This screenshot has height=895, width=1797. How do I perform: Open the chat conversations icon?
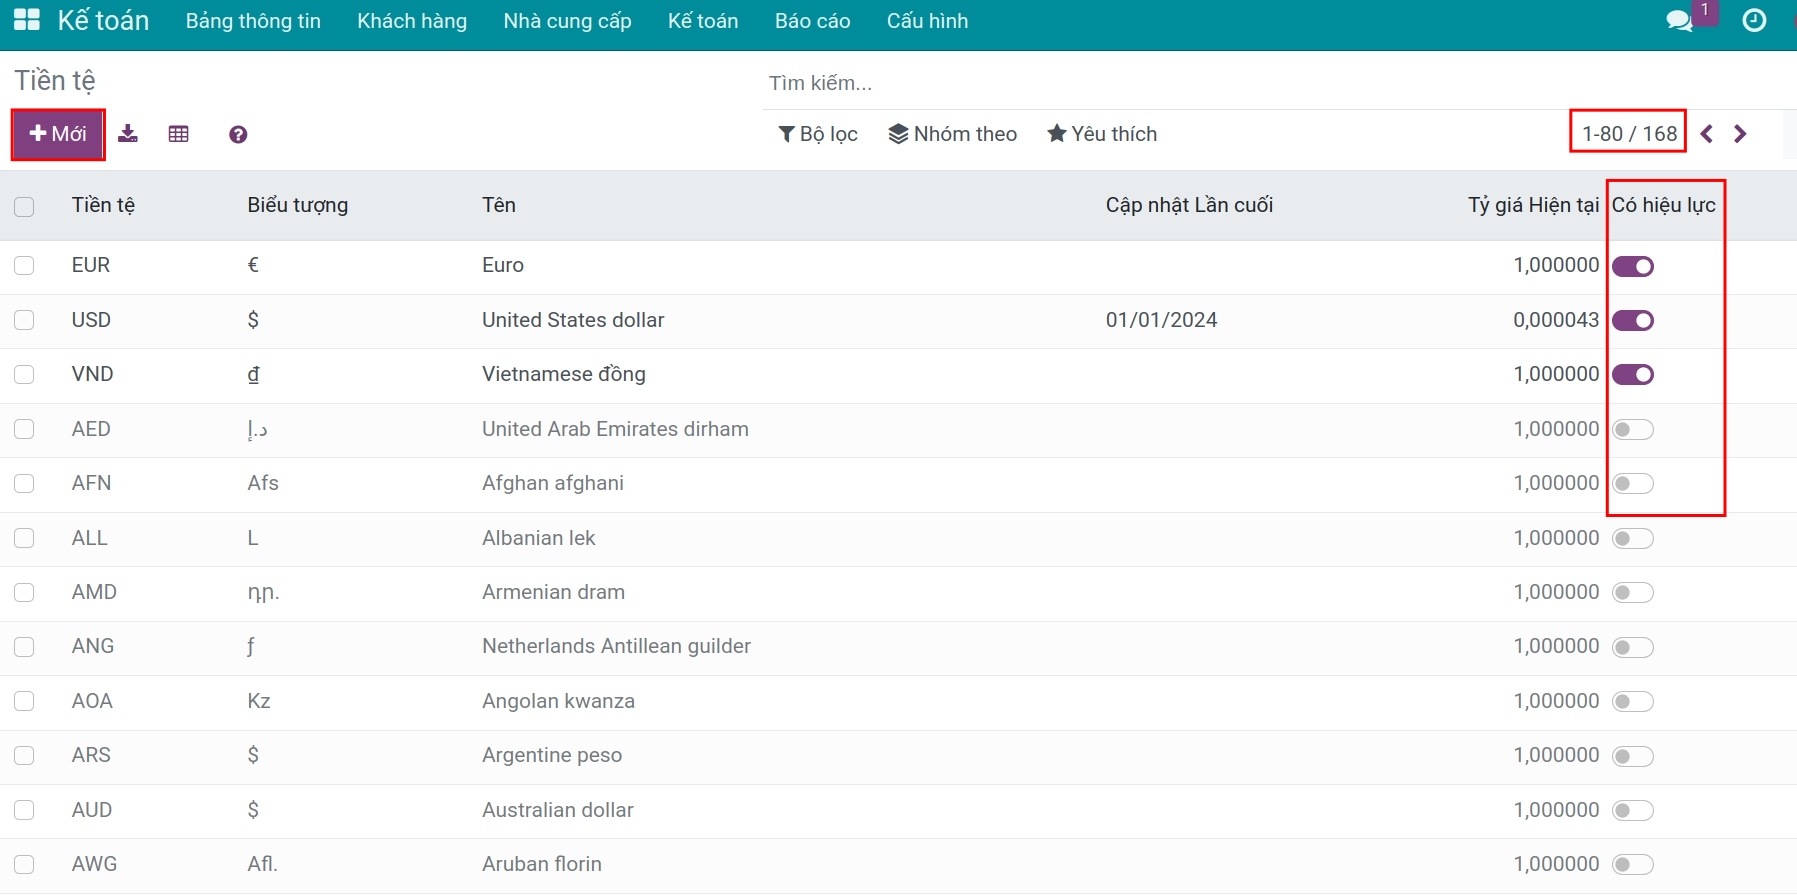[1679, 21]
